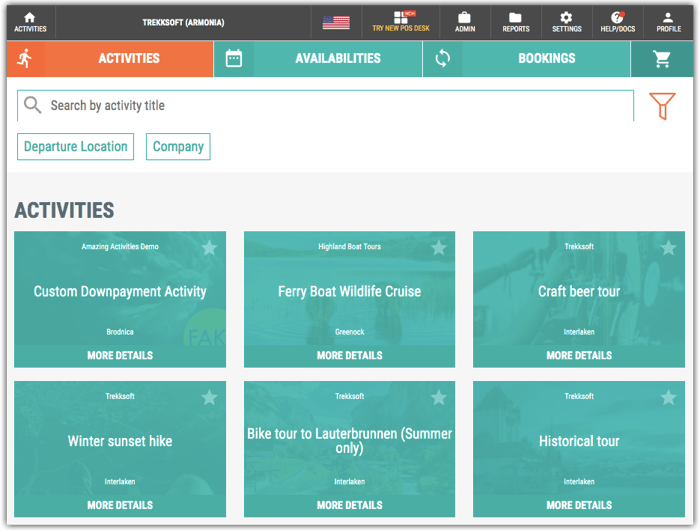
Task: Expand the Company filter
Action: click(x=178, y=147)
